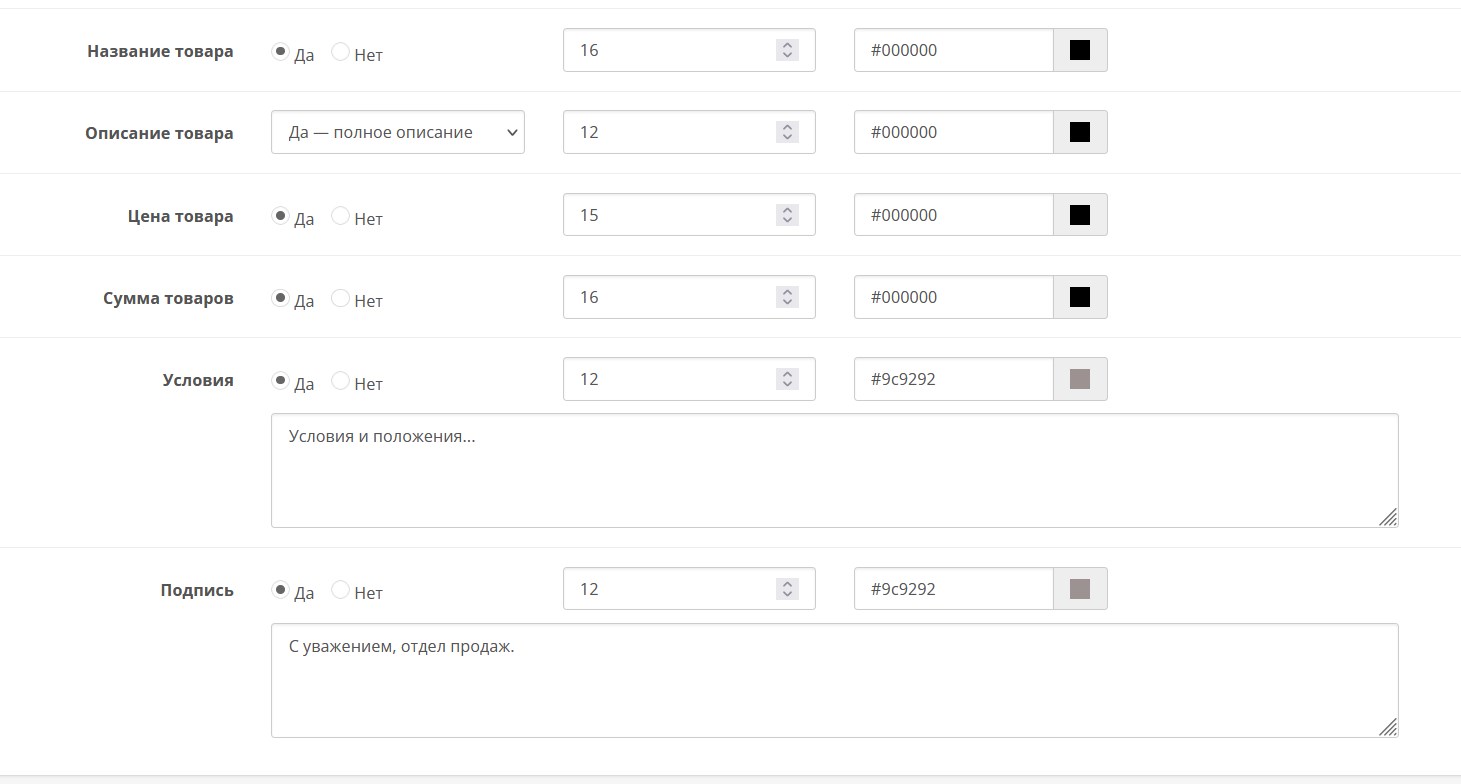Click the Условия и положения text area
The width and height of the screenshot is (1461, 784).
pyautogui.click(x=833, y=470)
